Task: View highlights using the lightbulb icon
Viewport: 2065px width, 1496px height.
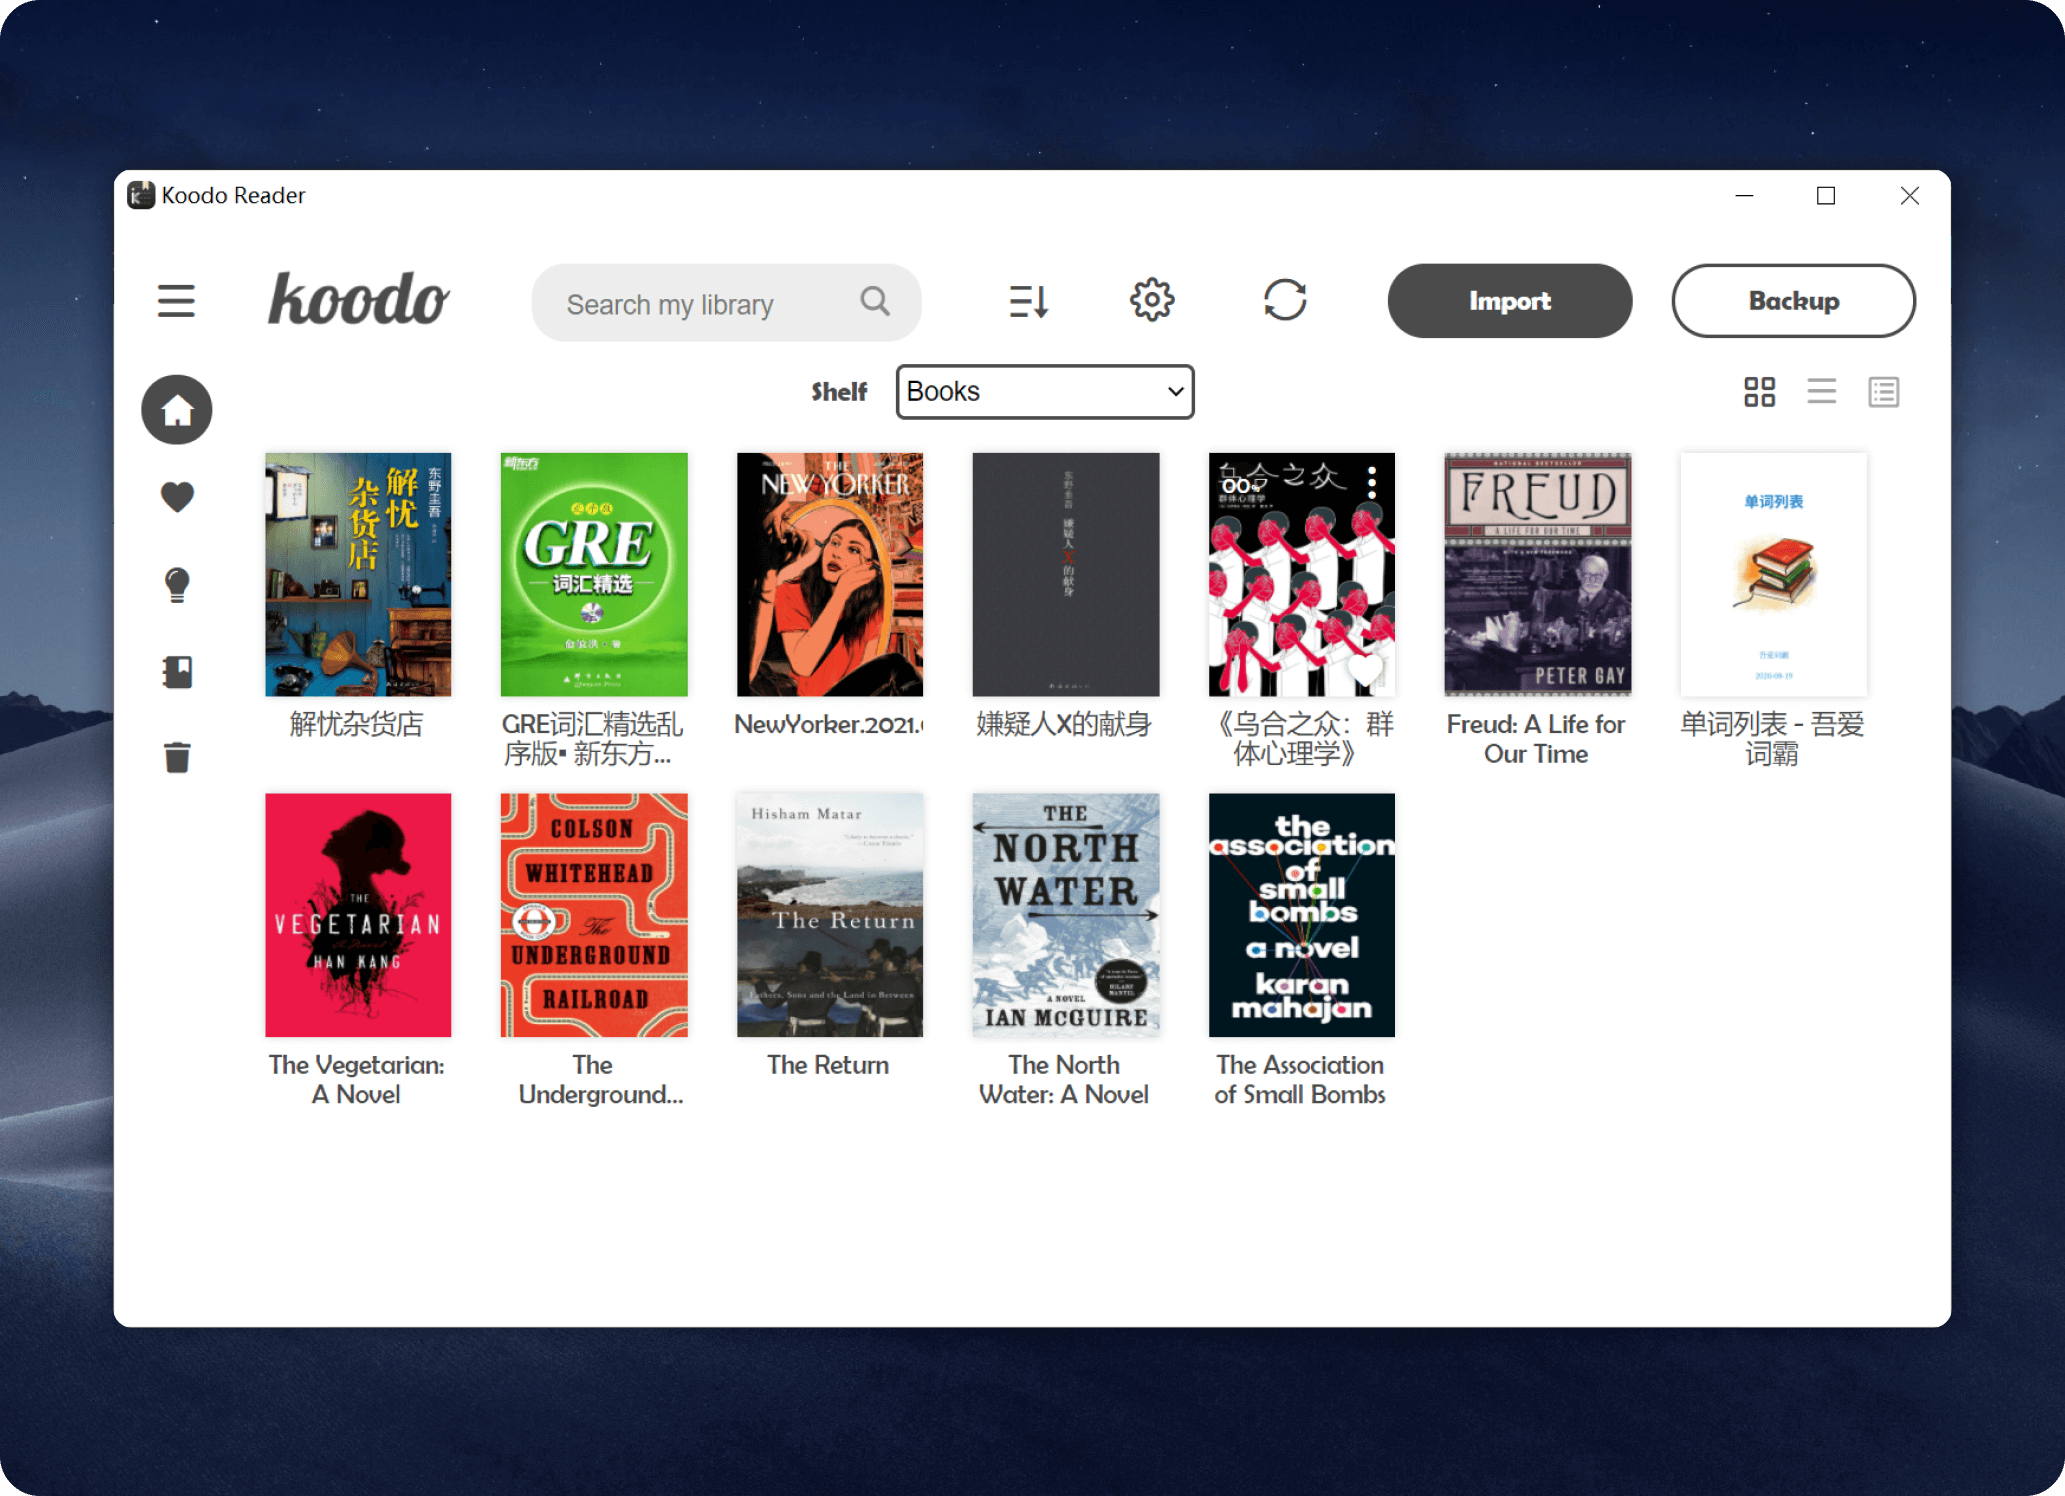Action: pos(176,584)
